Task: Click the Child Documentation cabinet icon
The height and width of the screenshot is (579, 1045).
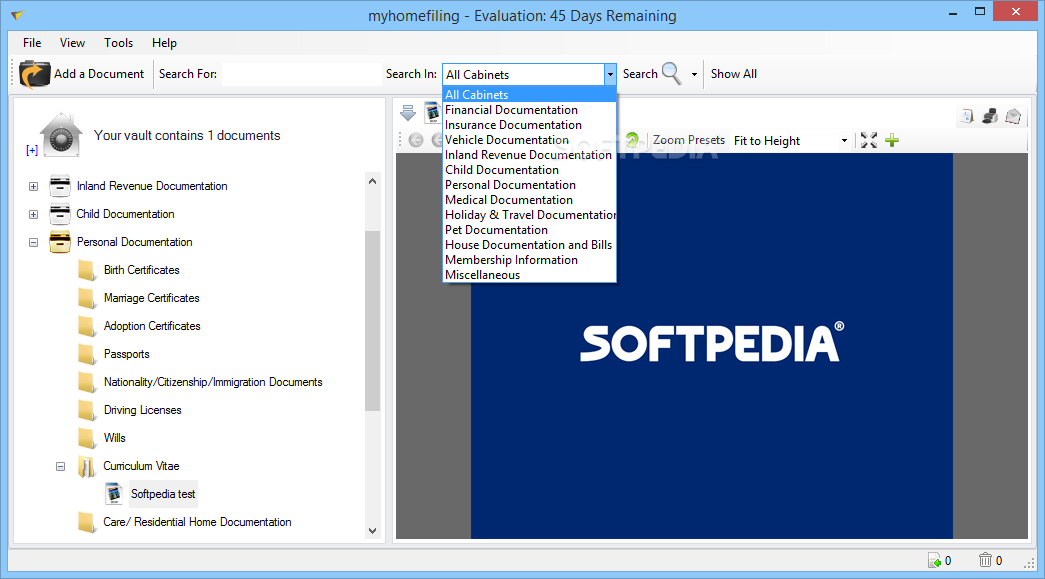Action: coord(60,215)
